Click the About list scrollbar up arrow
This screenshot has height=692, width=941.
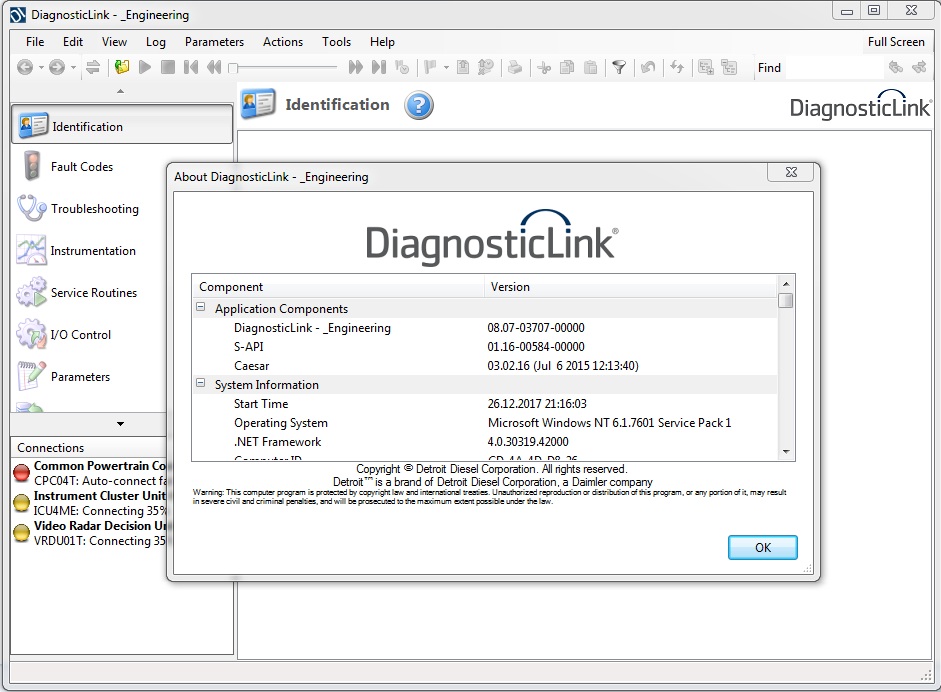pos(786,284)
